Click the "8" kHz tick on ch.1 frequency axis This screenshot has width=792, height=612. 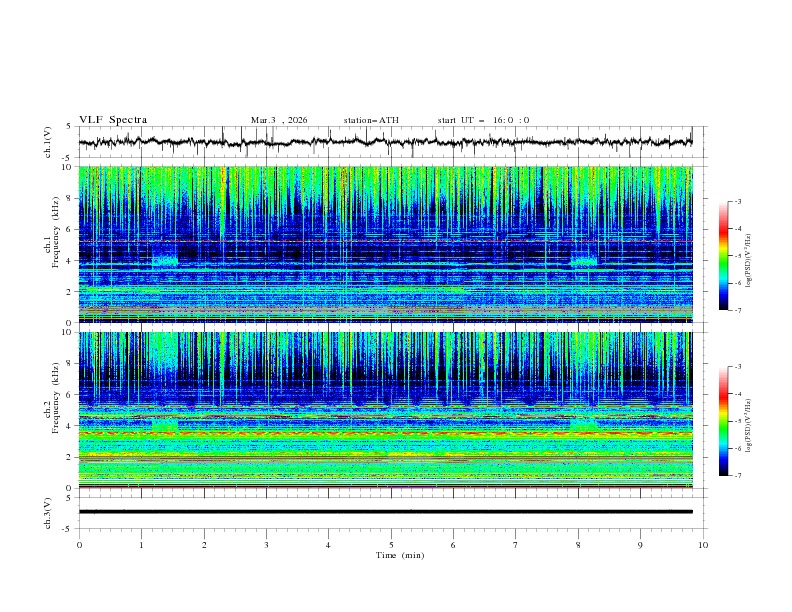point(70,198)
